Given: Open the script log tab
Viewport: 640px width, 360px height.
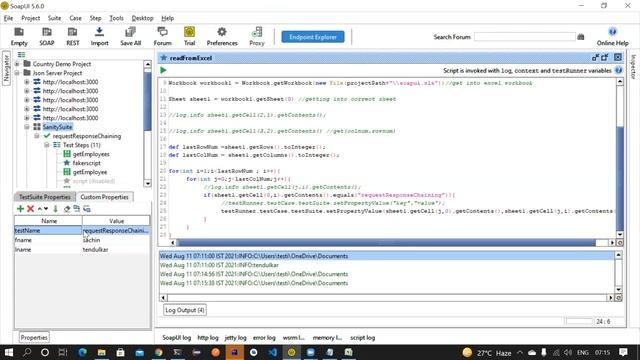Looking at the screenshot, I should pyautogui.click(x=362, y=338).
